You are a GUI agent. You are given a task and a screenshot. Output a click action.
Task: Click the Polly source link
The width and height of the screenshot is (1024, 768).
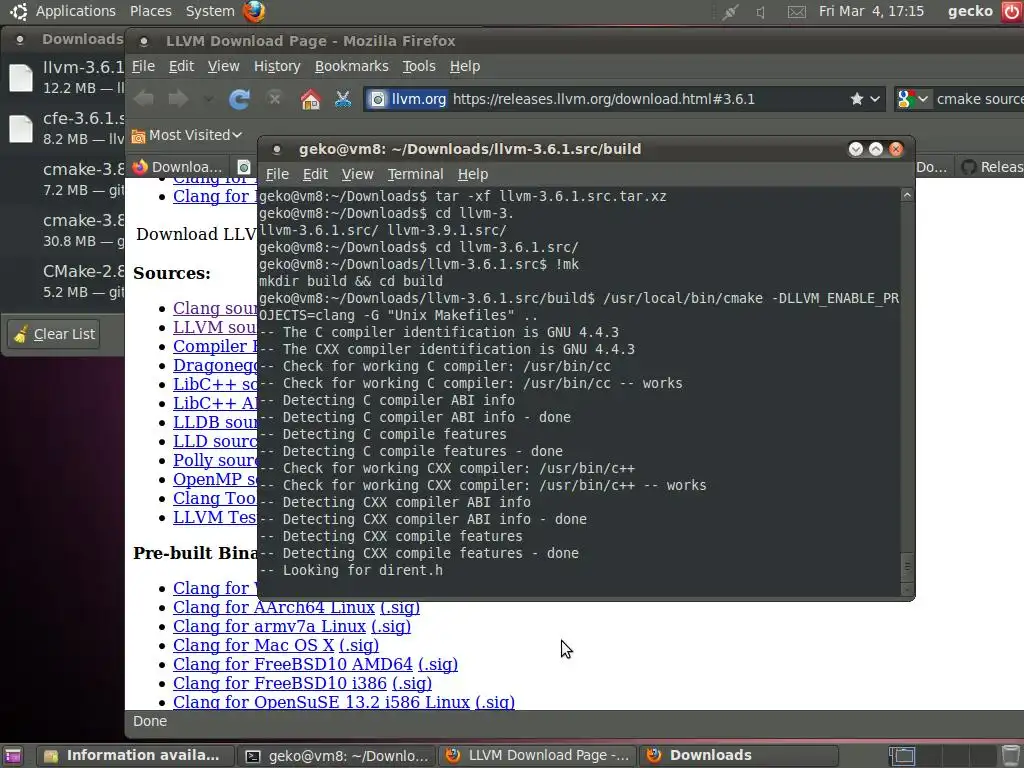pyautogui.click(x=215, y=460)
